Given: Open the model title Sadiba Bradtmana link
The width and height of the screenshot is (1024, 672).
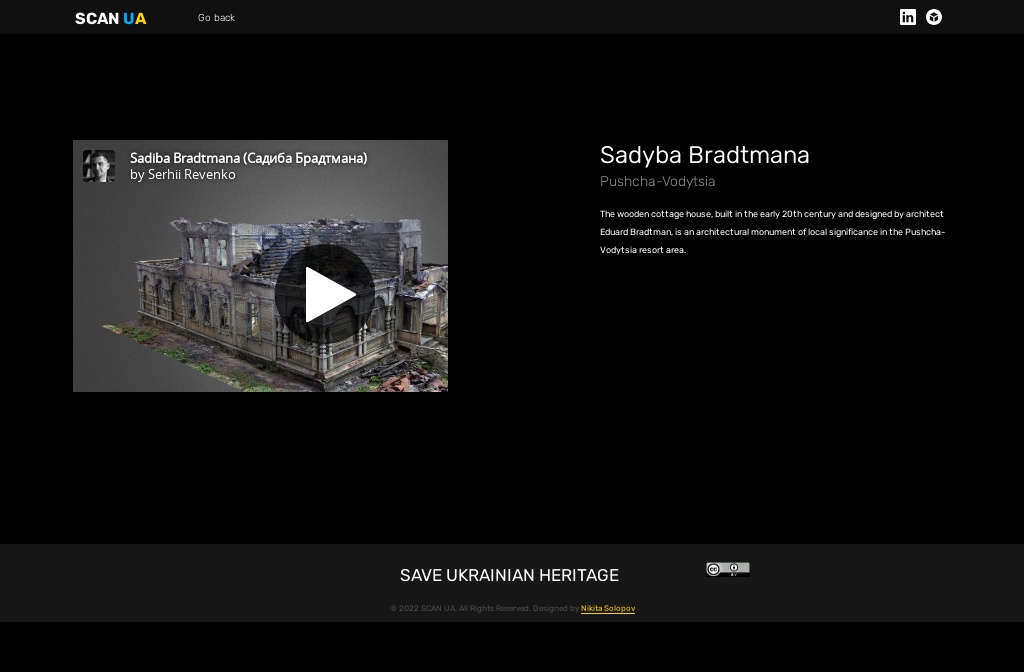Looking at the screenshot, I should click(x=248, y=158).
